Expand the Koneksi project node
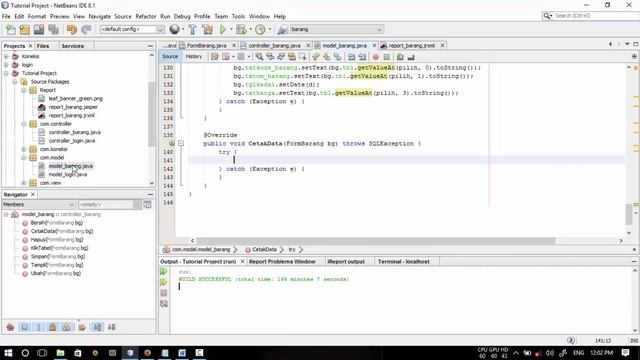The width and height of the screenshot is (640, 360). (6, 56)
